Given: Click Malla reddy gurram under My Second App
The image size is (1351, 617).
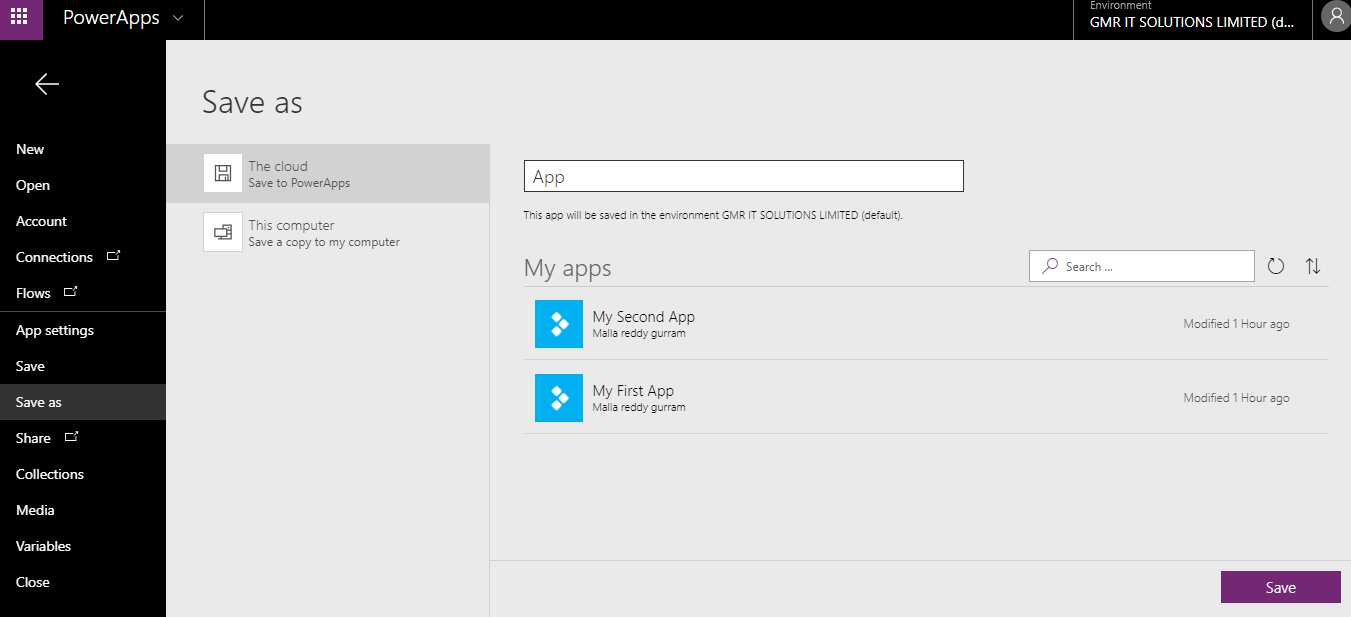Looking at the screenshot, I should pyautogui.click(x=639, y=333).
